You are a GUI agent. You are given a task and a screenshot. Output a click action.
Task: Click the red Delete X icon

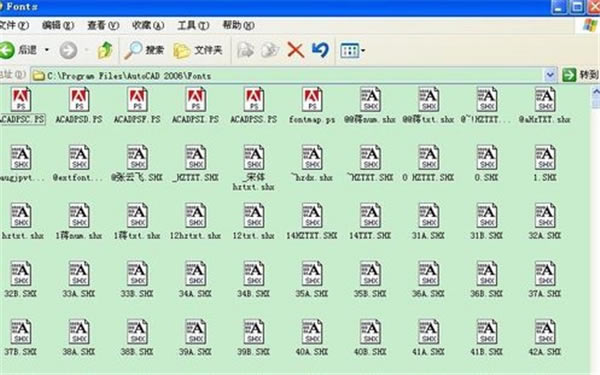click(295, 50)
